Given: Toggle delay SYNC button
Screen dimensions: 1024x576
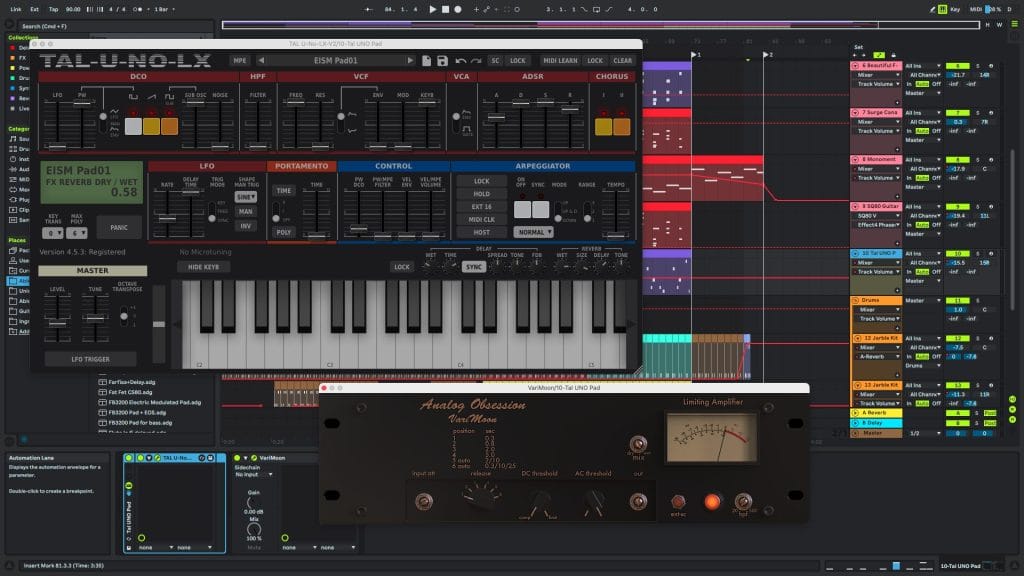Looking at the screenshot, I should coord(474,267).
